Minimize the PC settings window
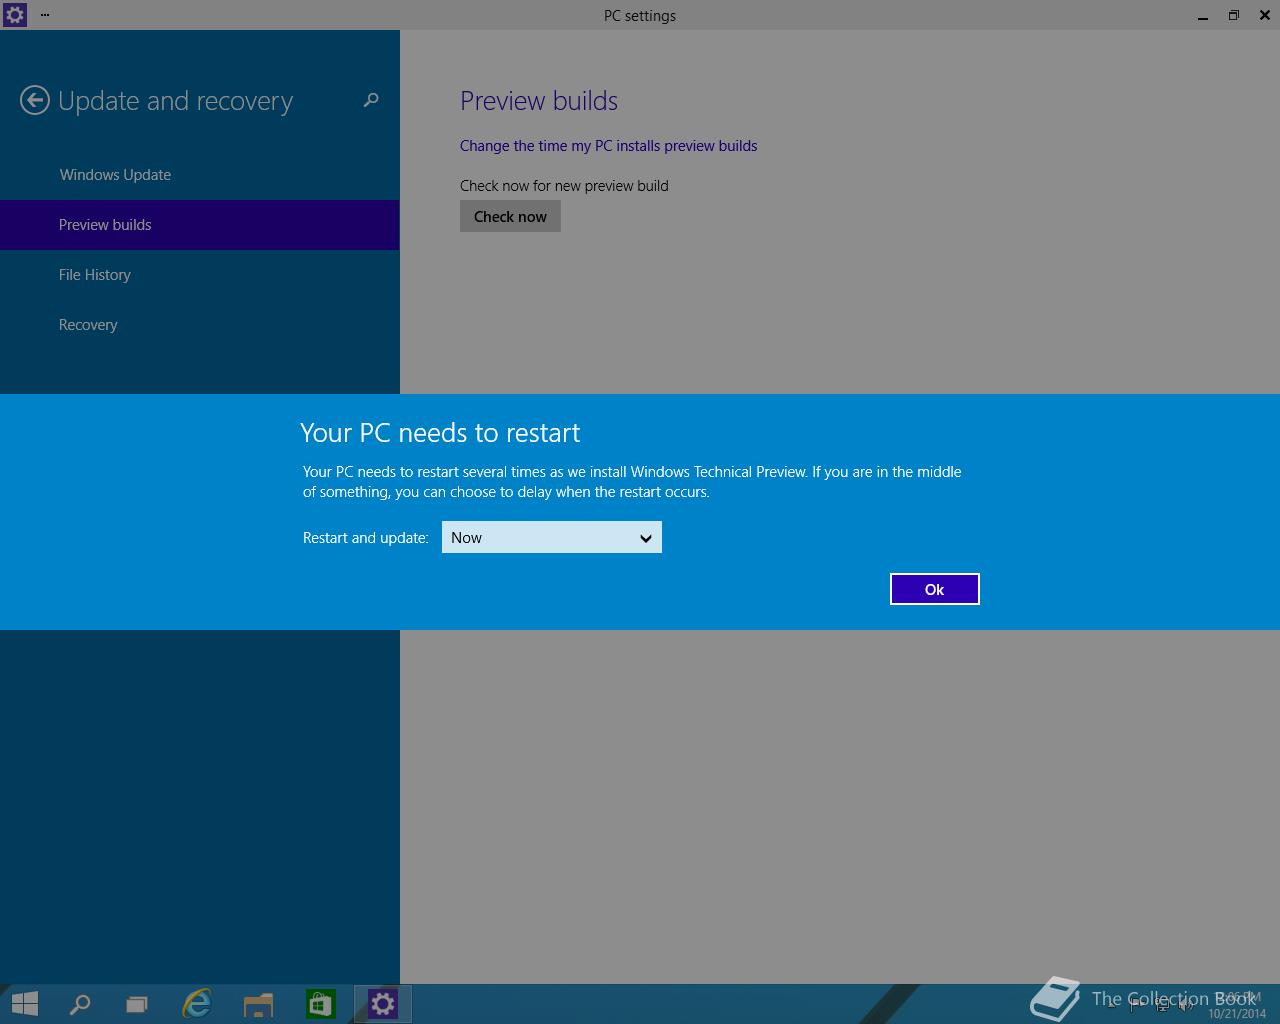 point(1203,15)
